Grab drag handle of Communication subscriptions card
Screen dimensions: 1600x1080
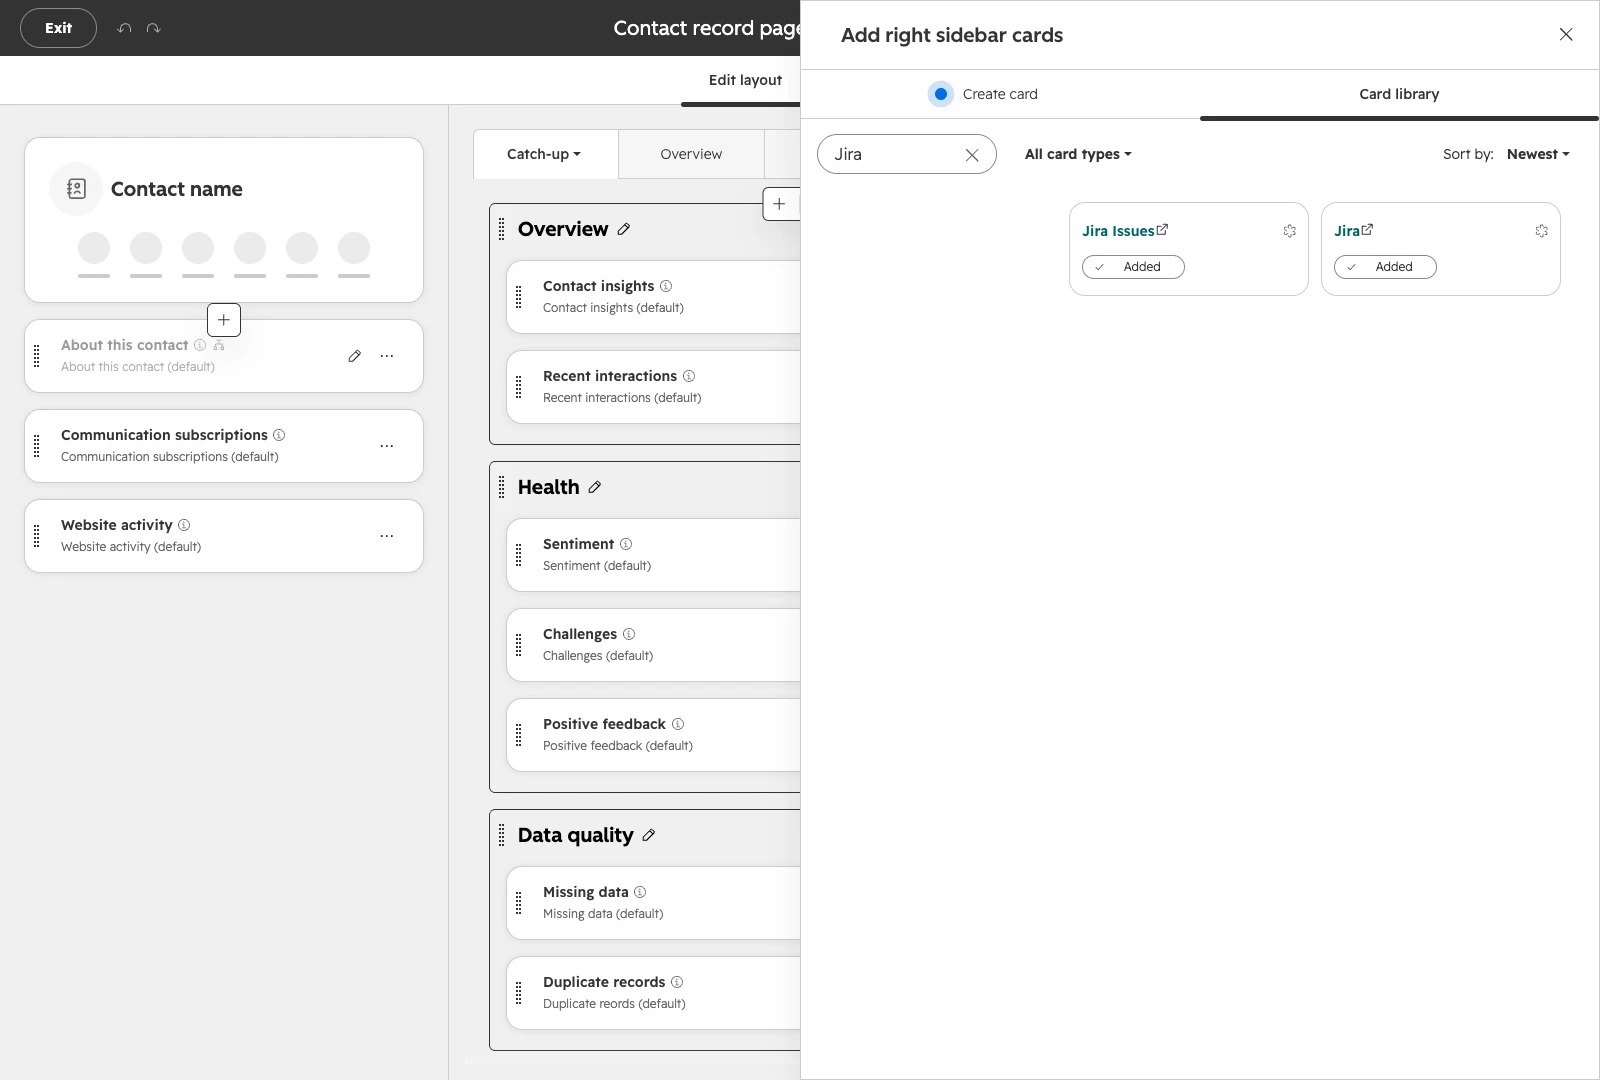point(37,446)
